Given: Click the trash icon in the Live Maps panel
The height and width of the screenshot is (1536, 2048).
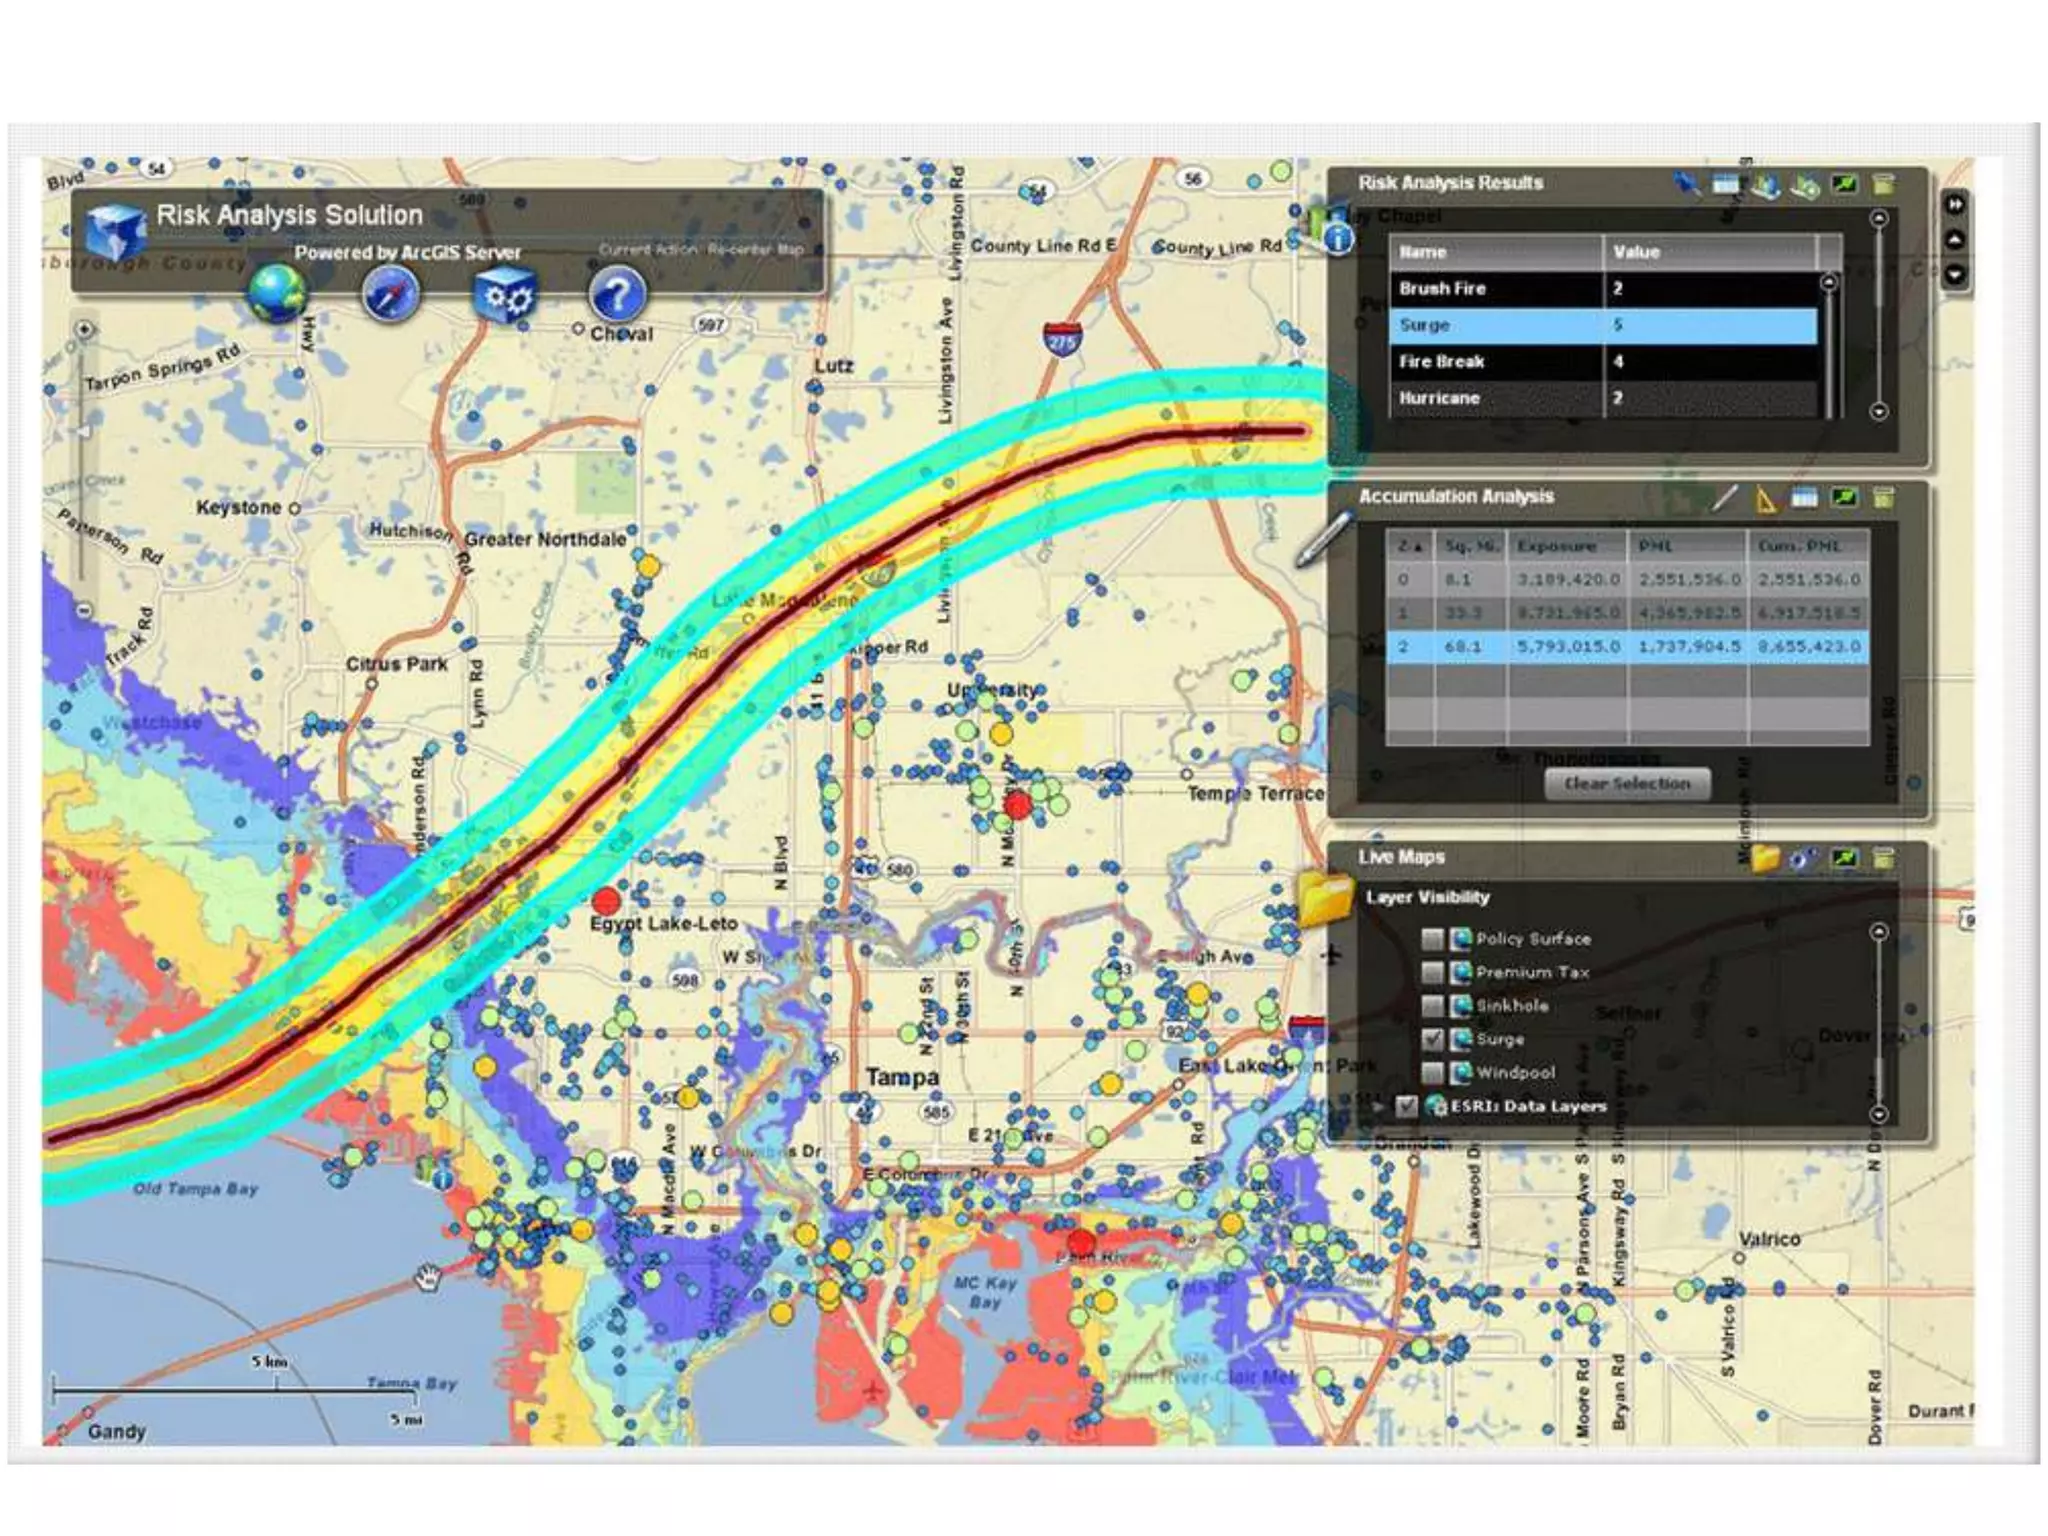Looking at the screenshot, I should [x=1883, y=858].
